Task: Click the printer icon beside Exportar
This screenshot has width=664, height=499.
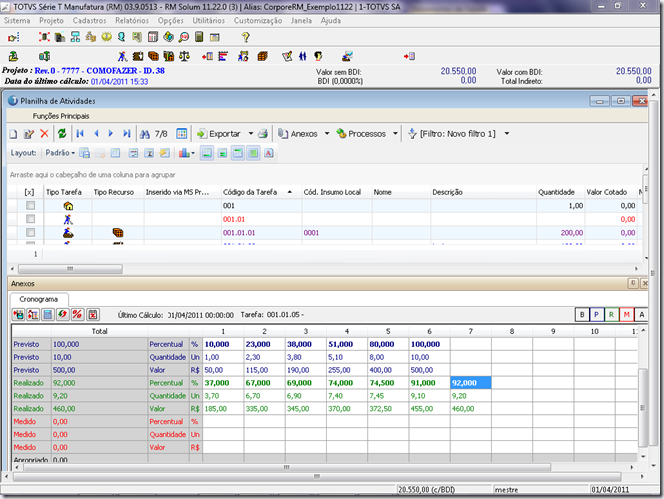Action: point(263,134)
